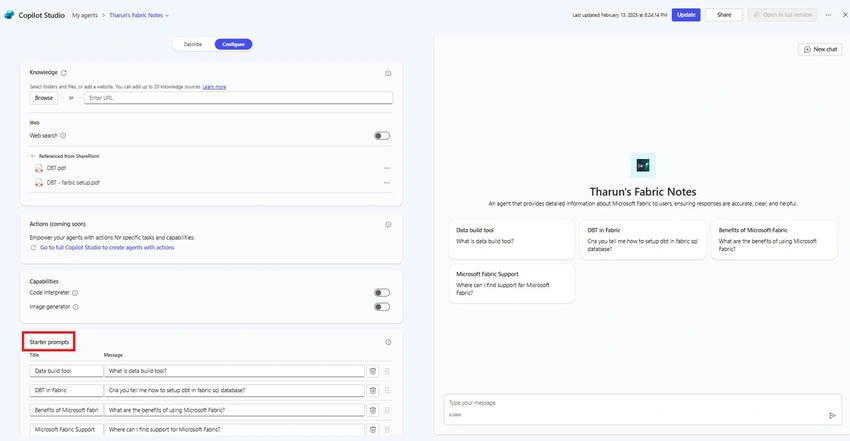The image size is (850, 441).
Task: Edit Benefits of Microsoft Fabric title field
Action: (67, 410)
